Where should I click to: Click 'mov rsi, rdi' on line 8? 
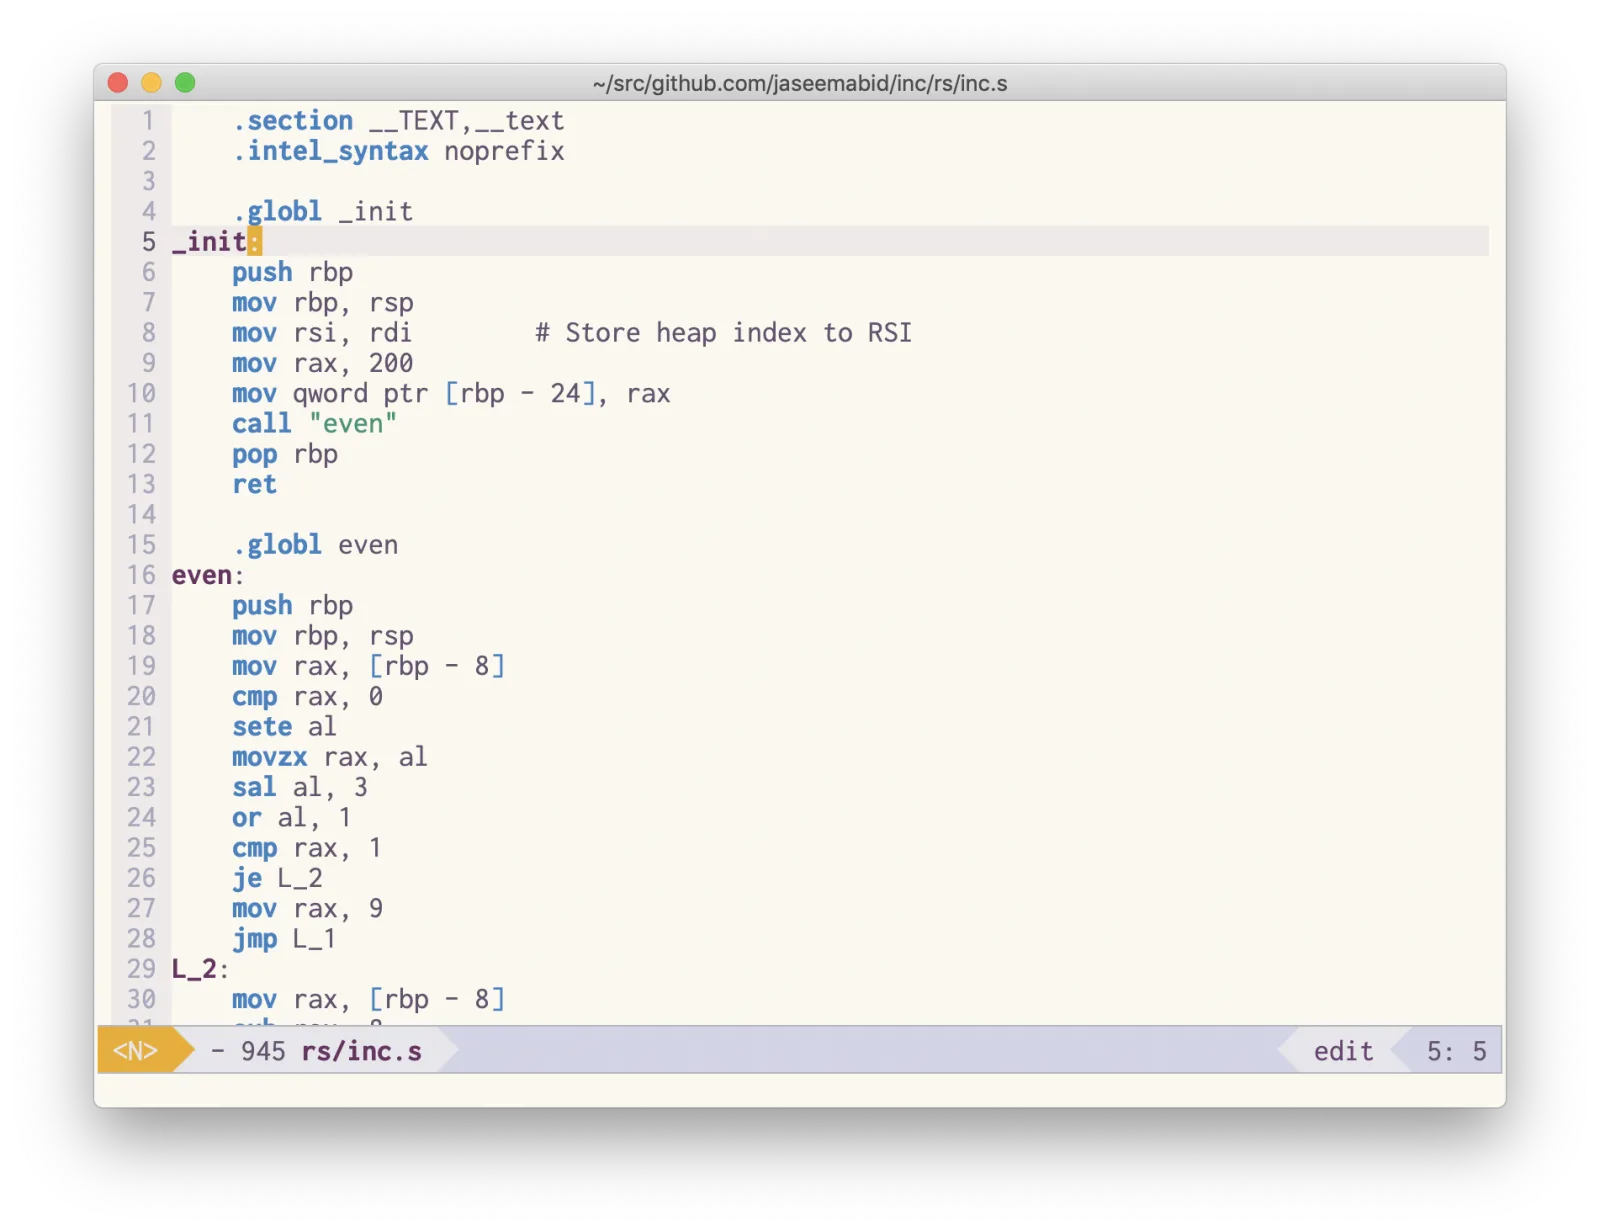click(322, 333)
